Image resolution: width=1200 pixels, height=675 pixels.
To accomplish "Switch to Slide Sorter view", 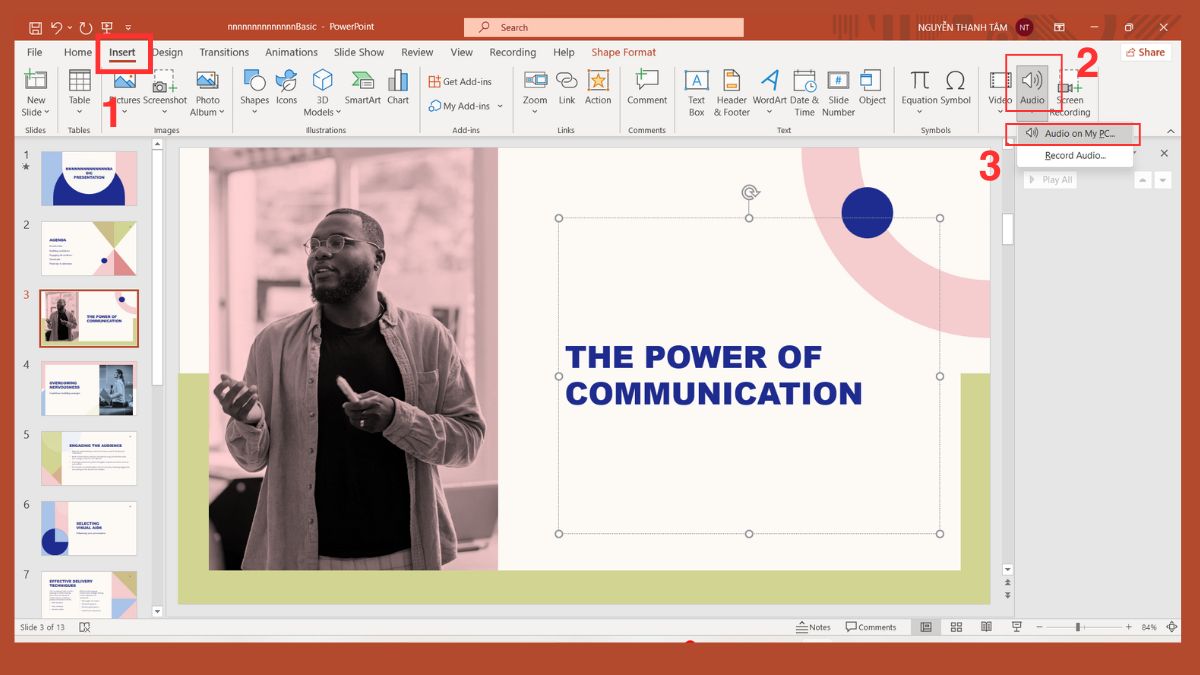I will pos(956,626).
